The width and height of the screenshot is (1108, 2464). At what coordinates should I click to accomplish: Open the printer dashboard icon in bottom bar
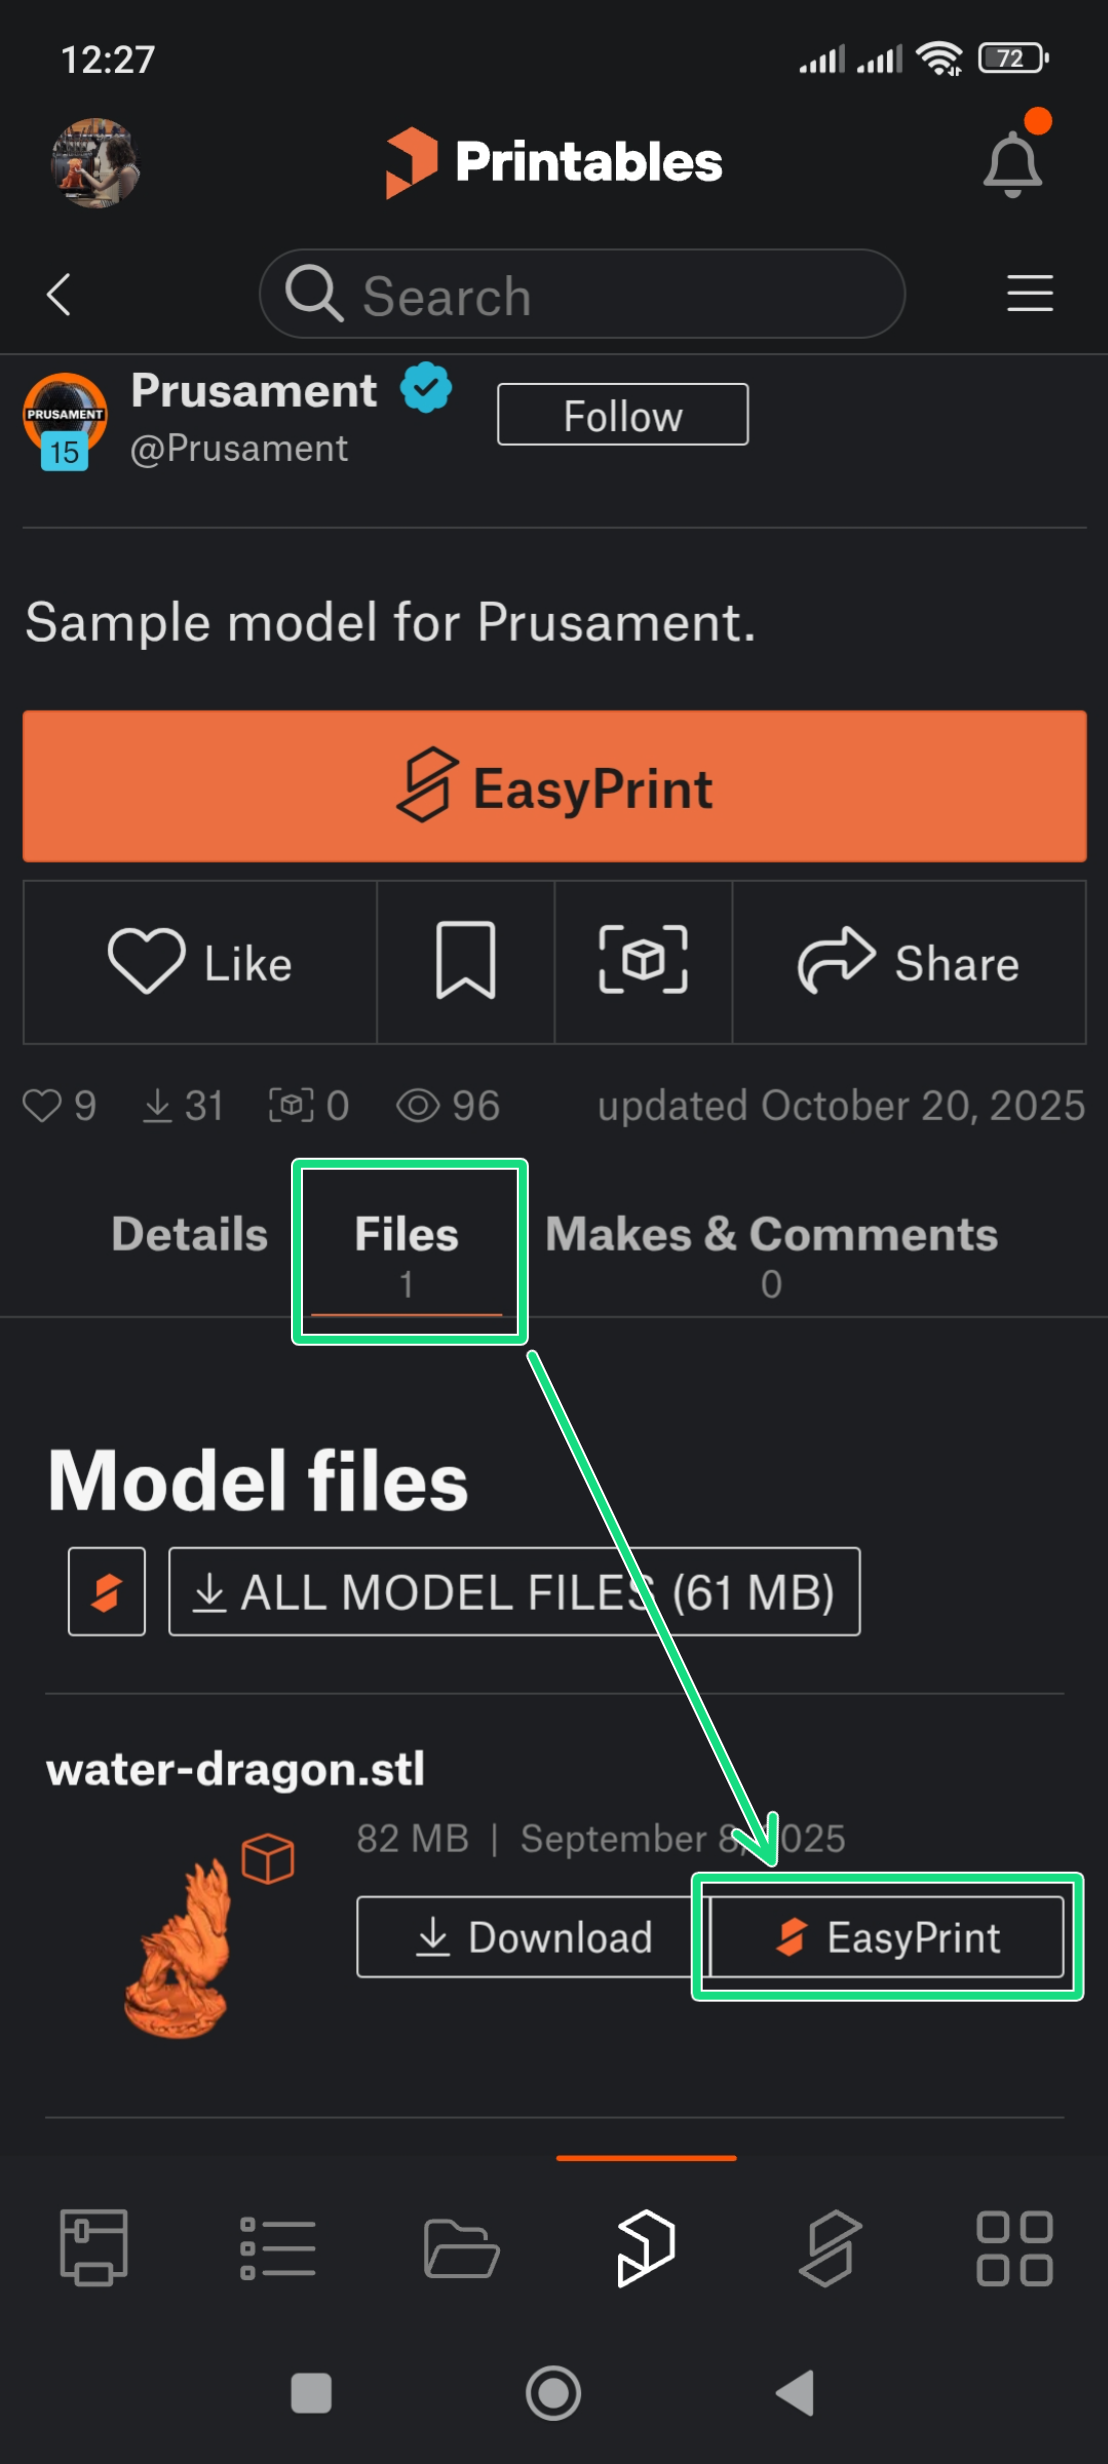click(93, 2248)
